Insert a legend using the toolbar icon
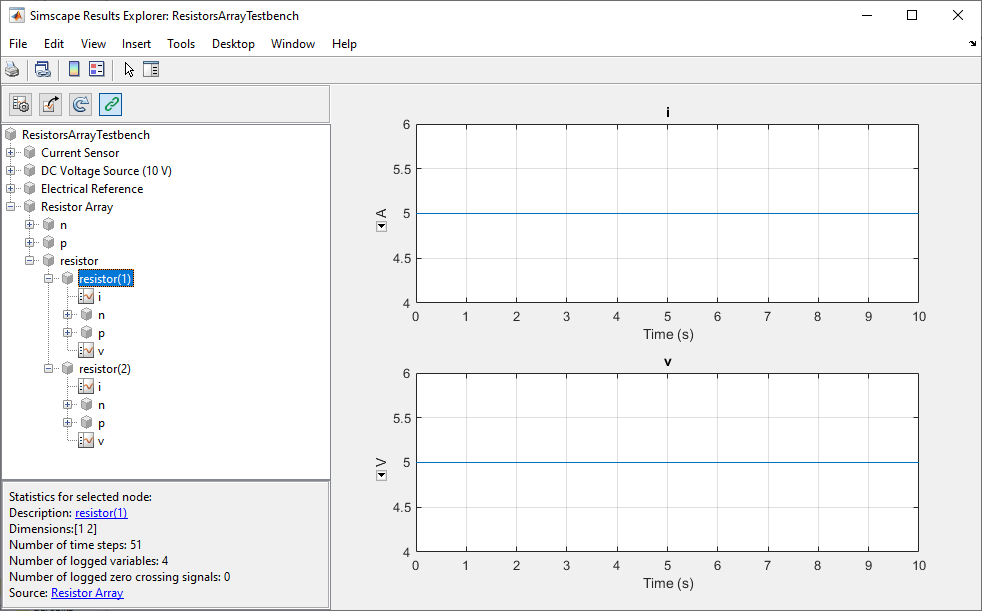 (96, 69)
